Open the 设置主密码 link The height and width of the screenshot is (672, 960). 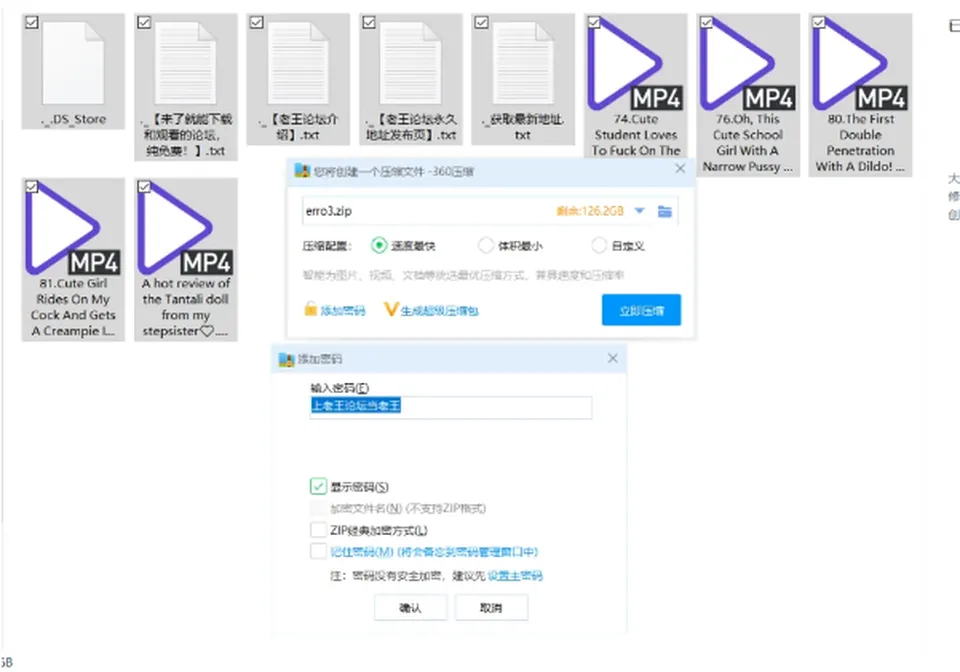[515, 576]
